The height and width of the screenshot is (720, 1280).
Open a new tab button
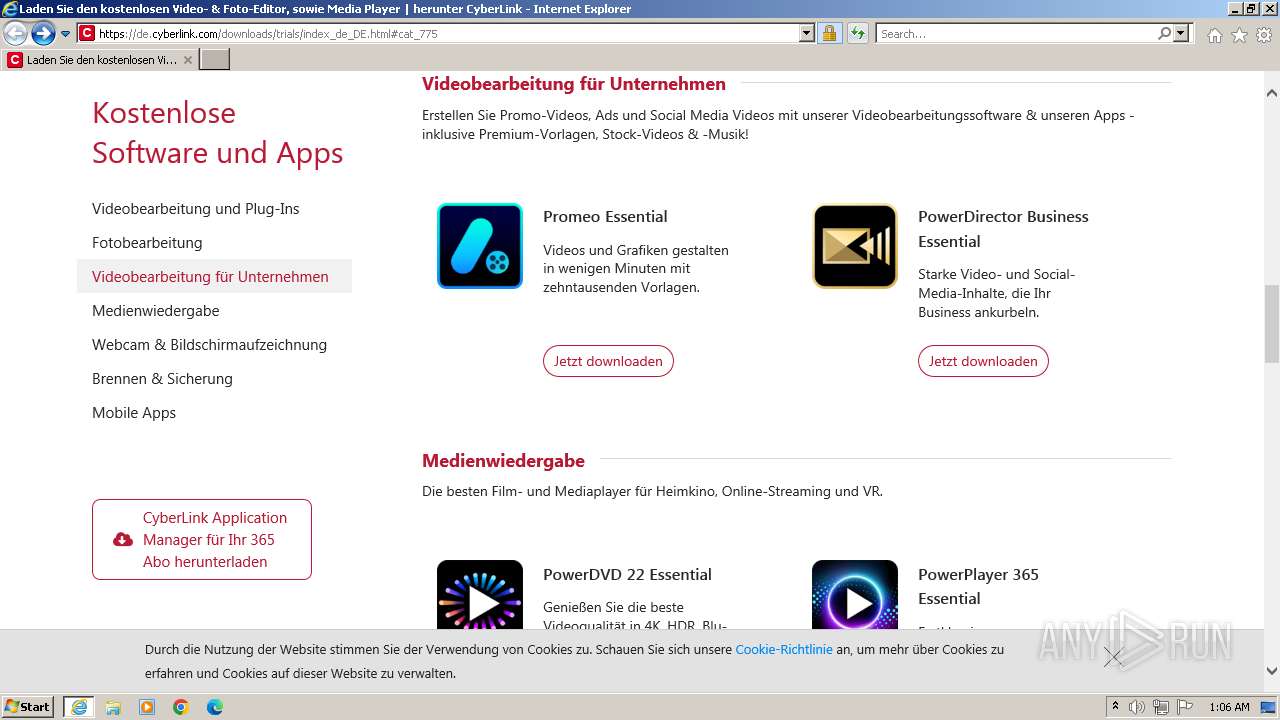[215, 60]
